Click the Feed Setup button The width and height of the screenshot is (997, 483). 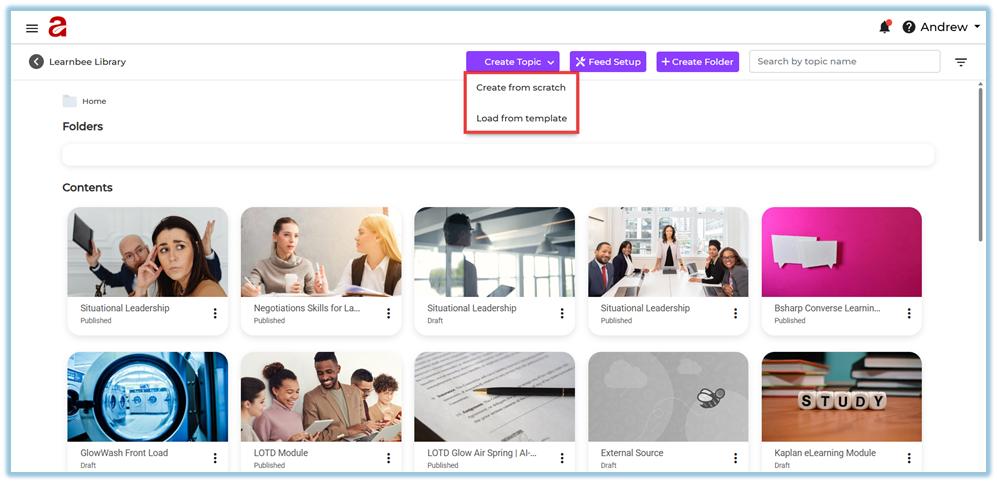608,62
